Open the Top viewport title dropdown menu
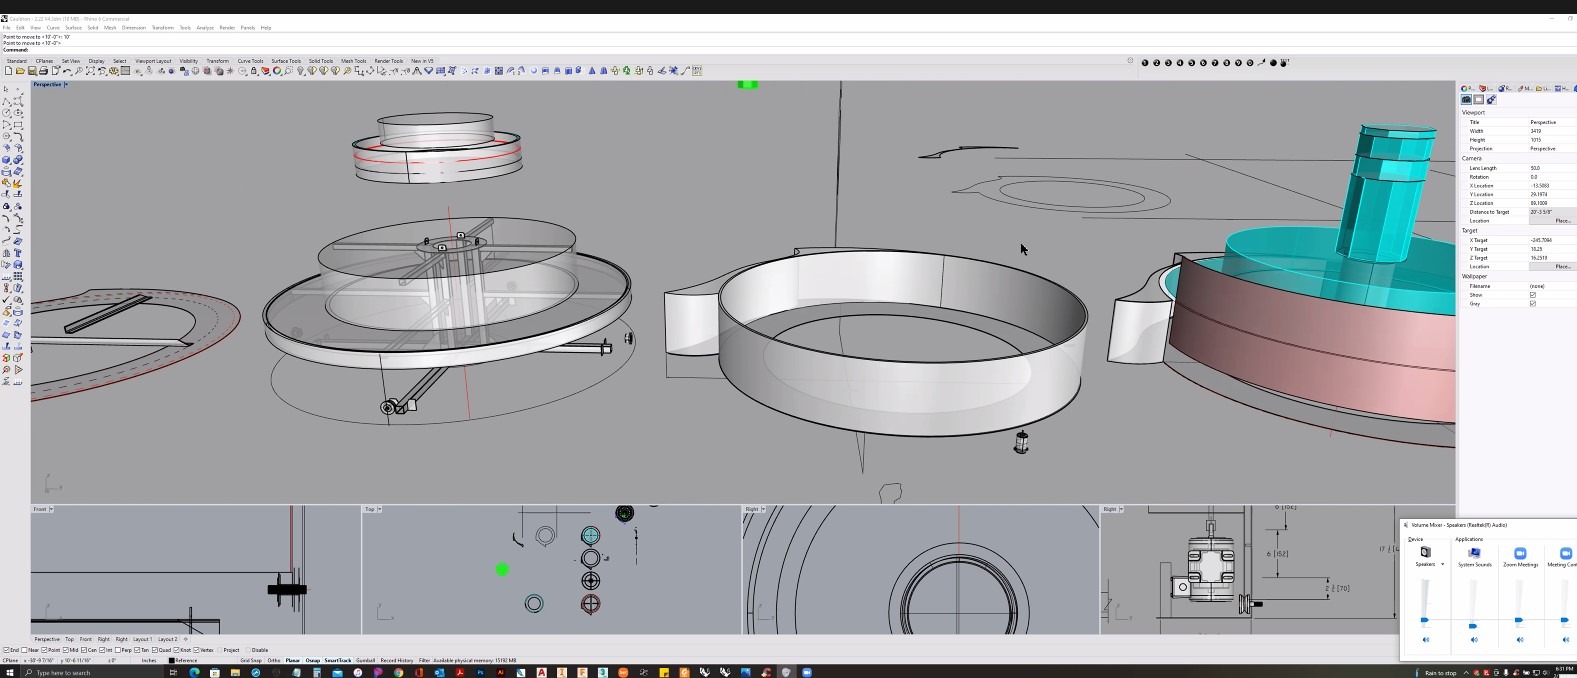The image size is (1577, 678). pyautogui.click(x=380, y=509)
